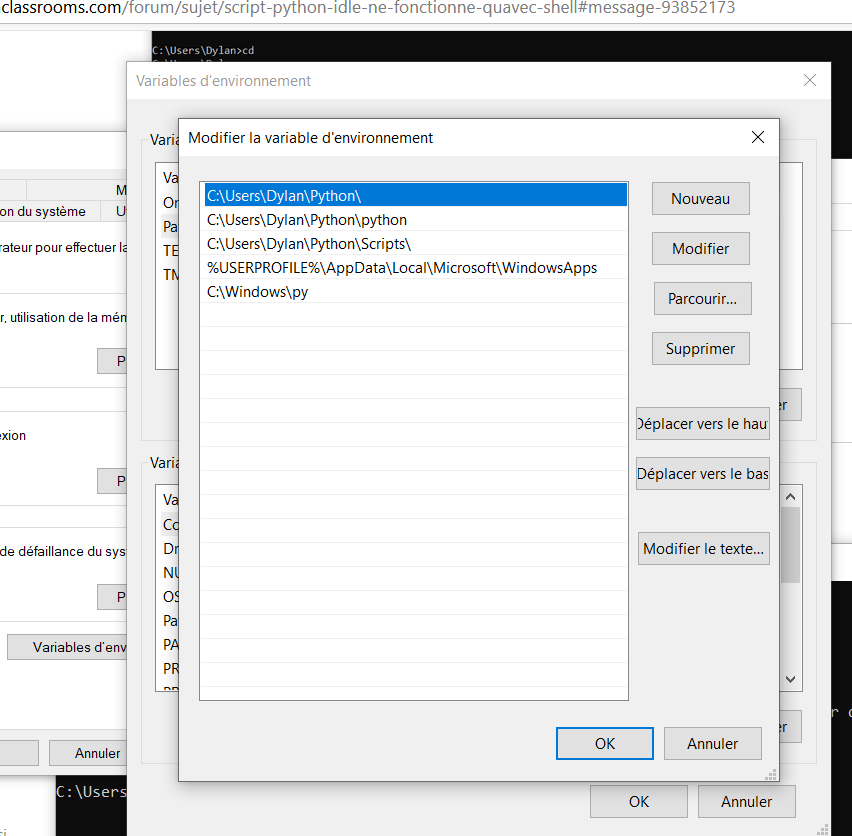
Task: Open the Parcourir... folder browser
Action: pos(700,298)
